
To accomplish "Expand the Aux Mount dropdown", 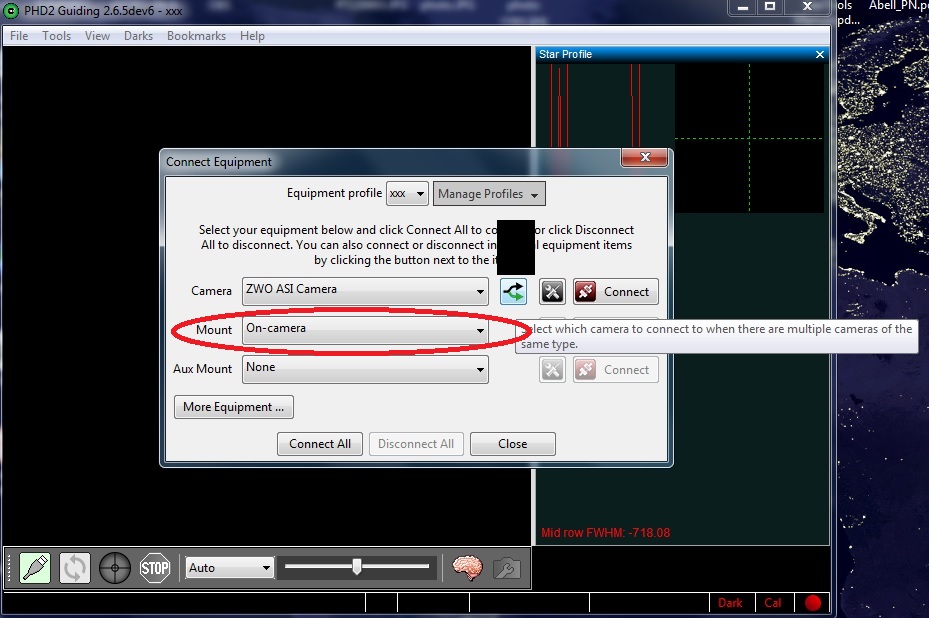I will click(x=365, y=369).
